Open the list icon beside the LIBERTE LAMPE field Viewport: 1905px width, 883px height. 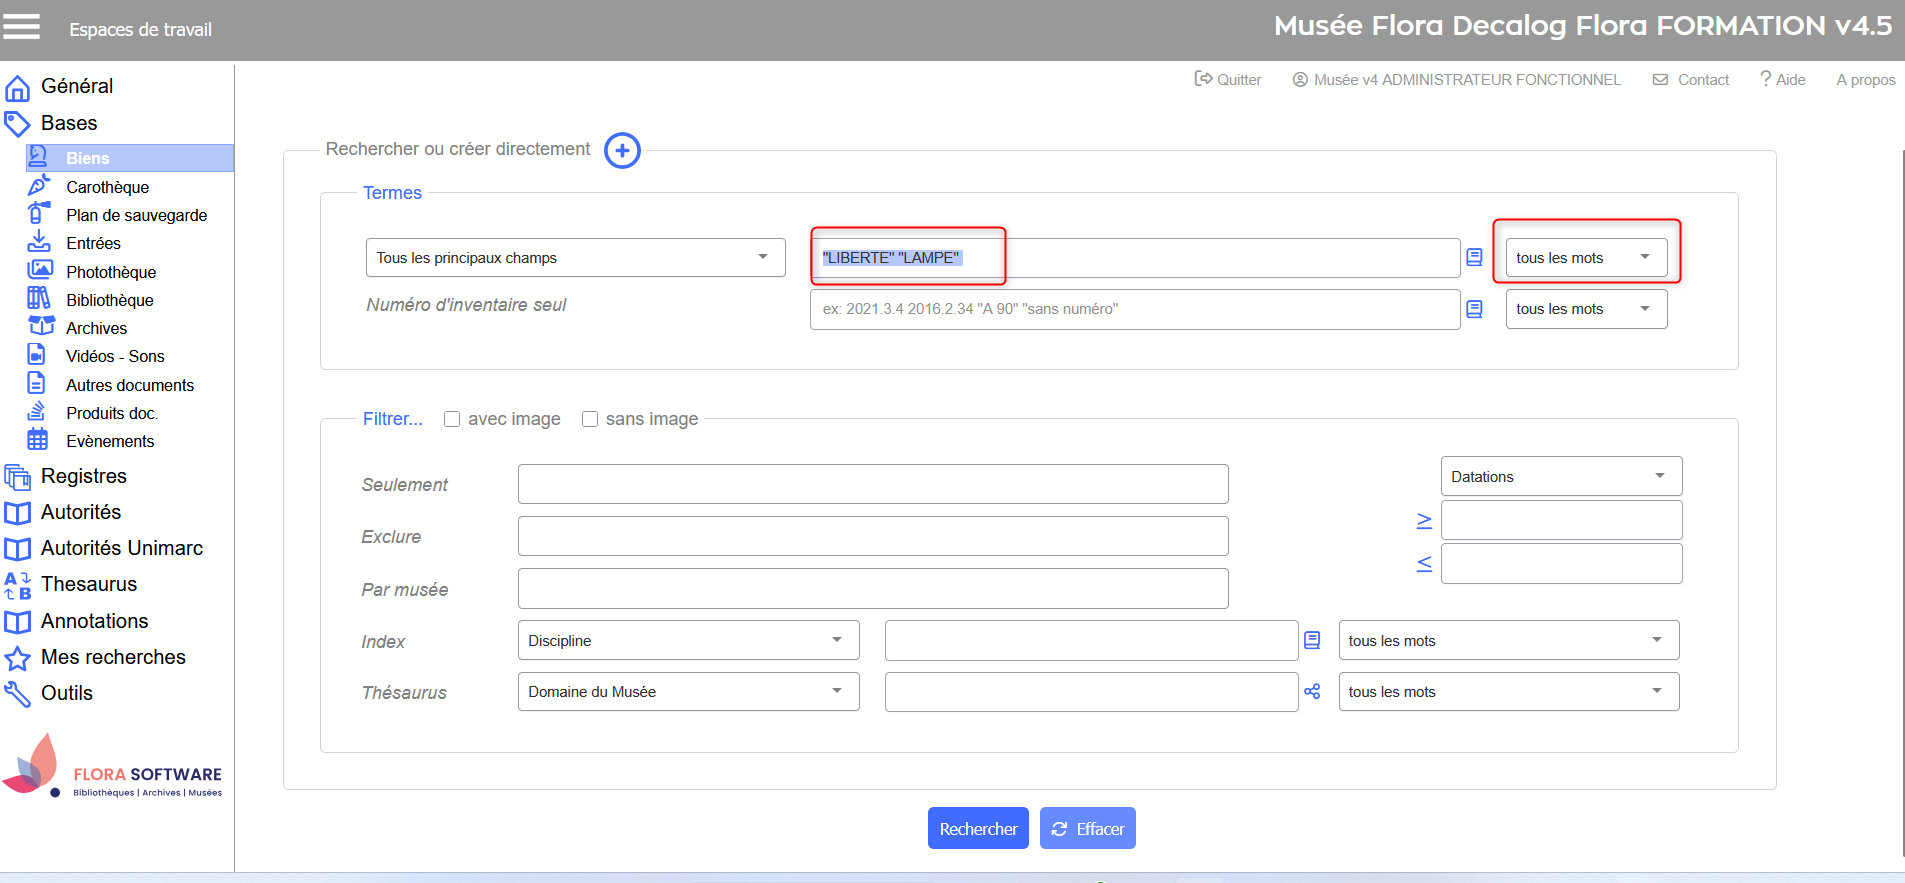[1474, 258]
